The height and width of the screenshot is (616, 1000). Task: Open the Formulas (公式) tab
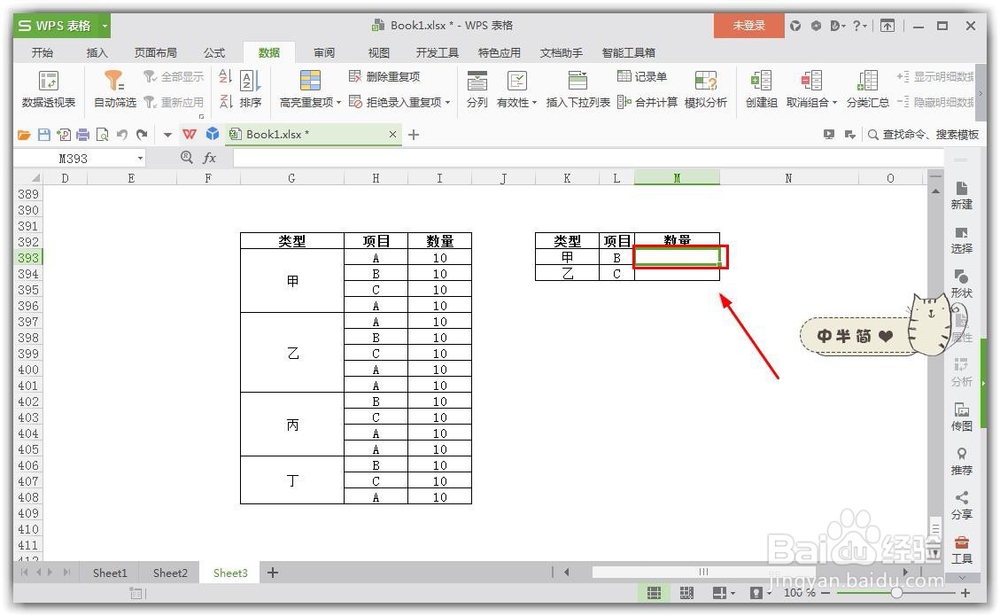click(214, 53)
